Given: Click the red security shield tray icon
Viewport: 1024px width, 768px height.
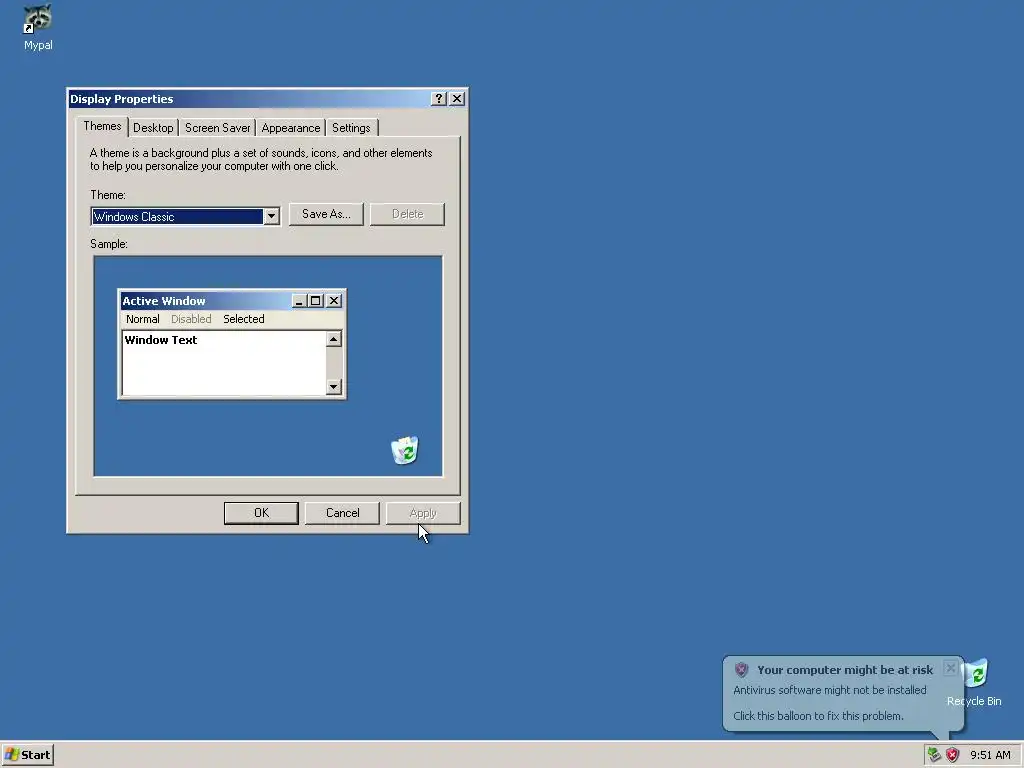Looking at the screenshot, I should tap(953, 755).
